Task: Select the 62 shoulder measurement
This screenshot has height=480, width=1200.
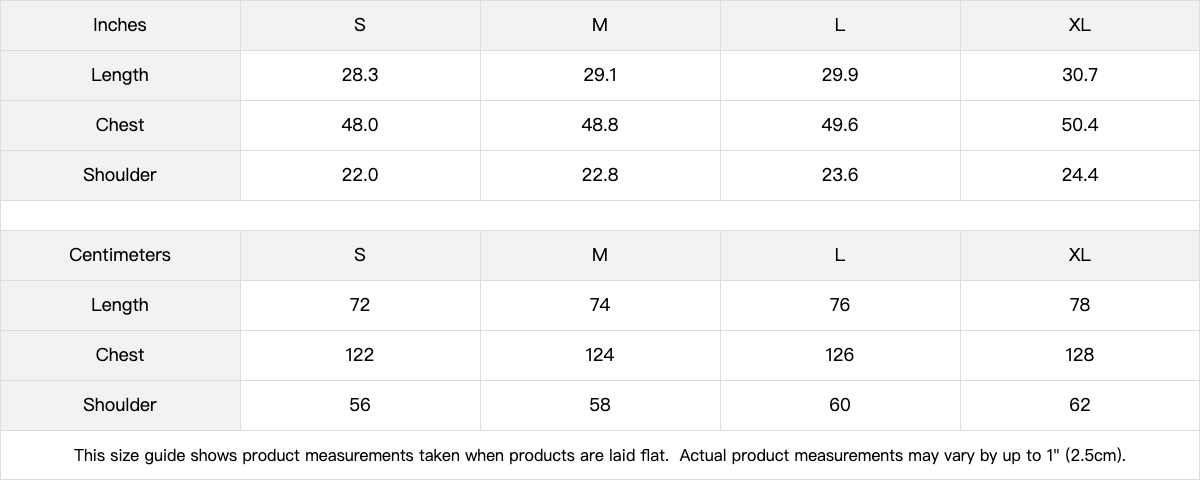Action: [x=1080, y=405]
